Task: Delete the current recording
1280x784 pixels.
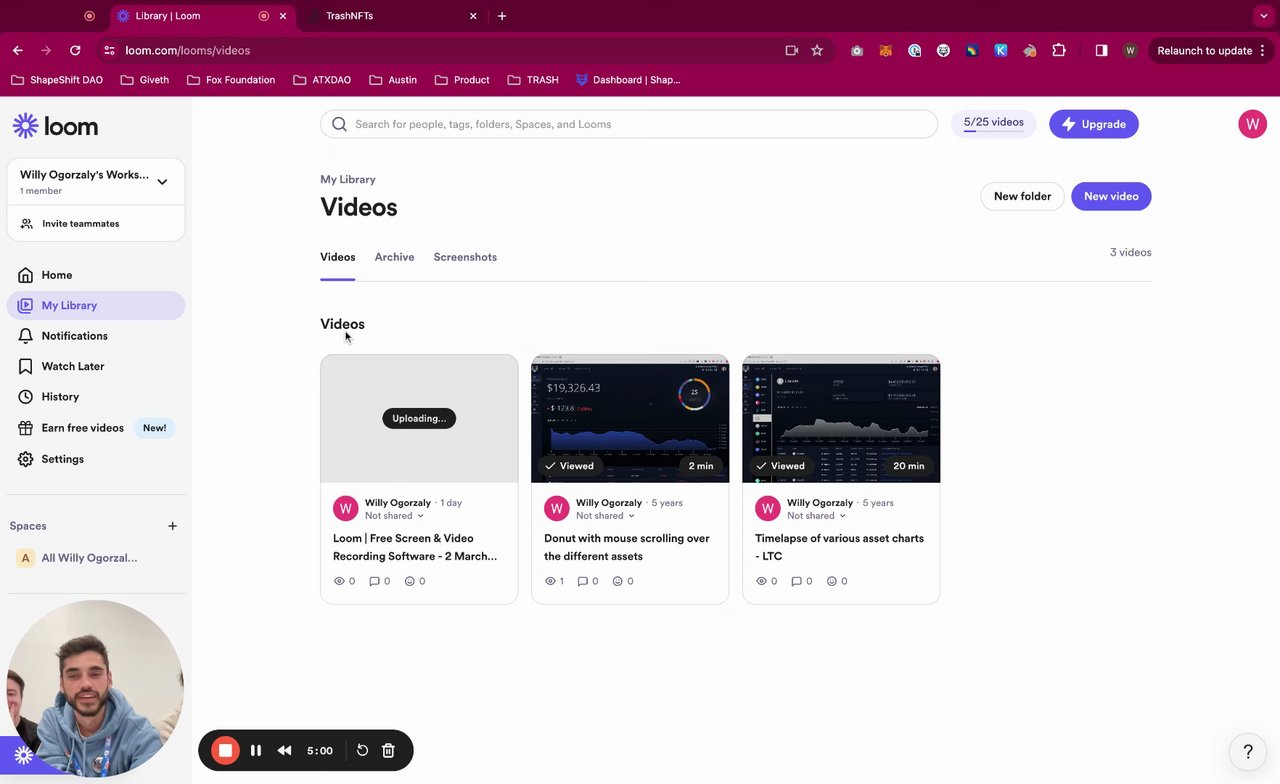Action: pos(388,750)
